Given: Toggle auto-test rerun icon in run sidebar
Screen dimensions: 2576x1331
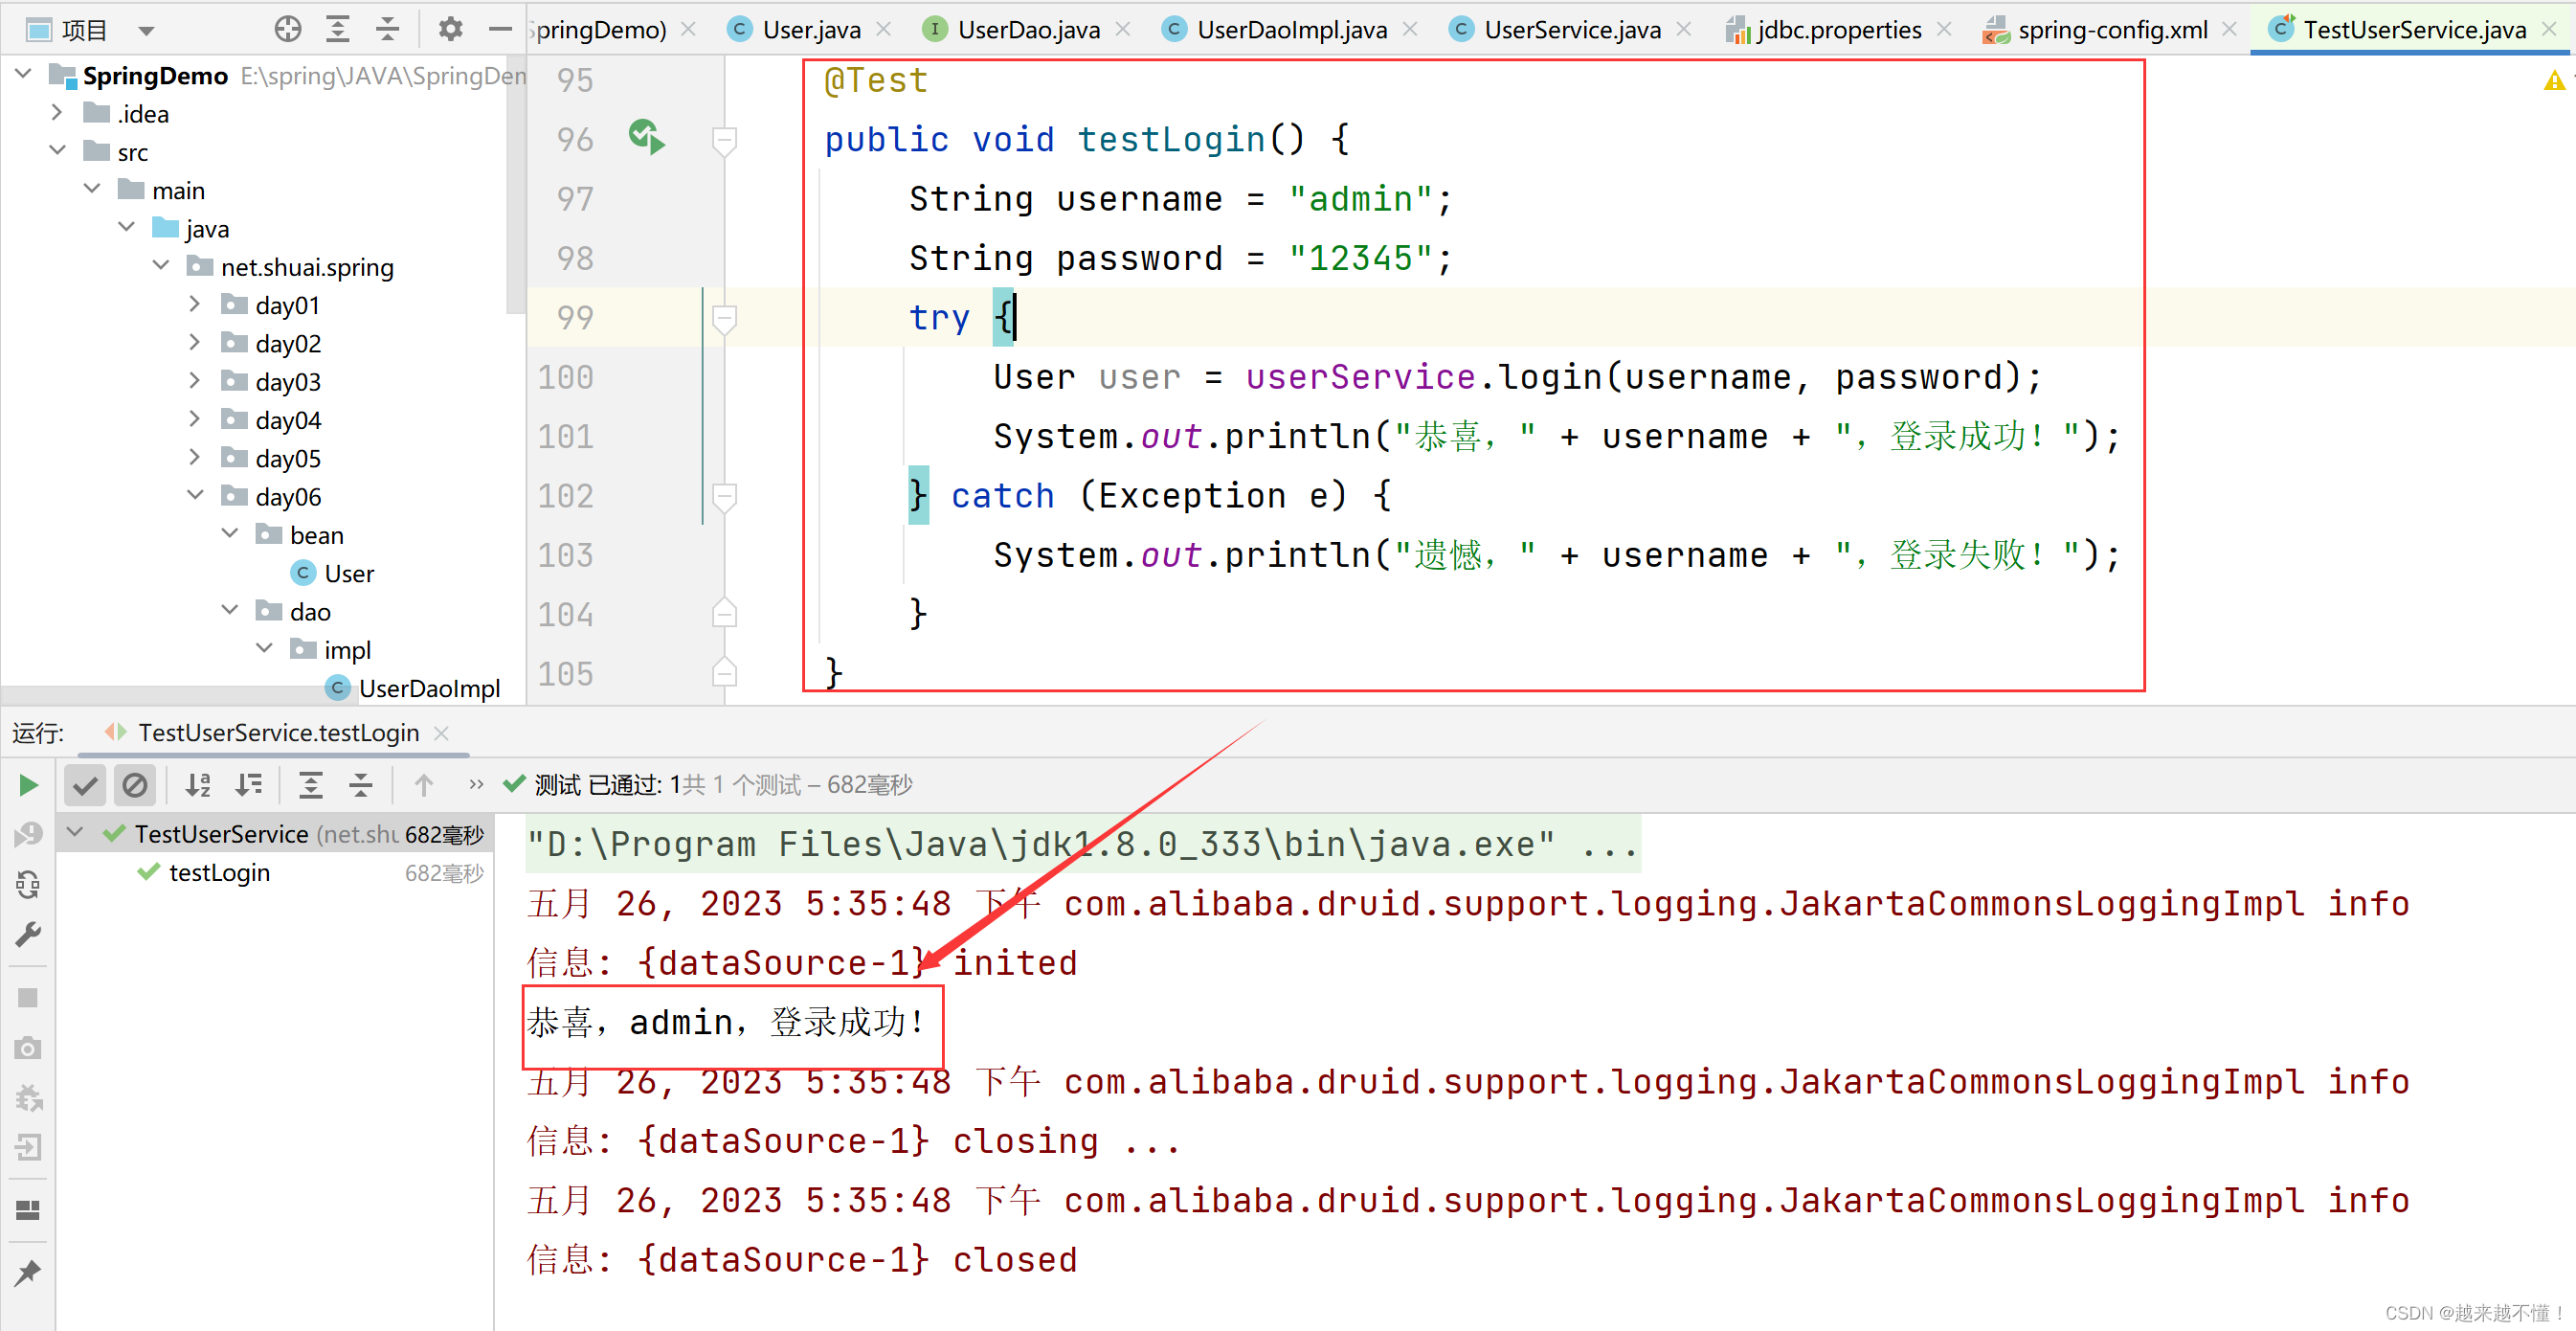Looking at the screenshot, I should click(29, 884).
